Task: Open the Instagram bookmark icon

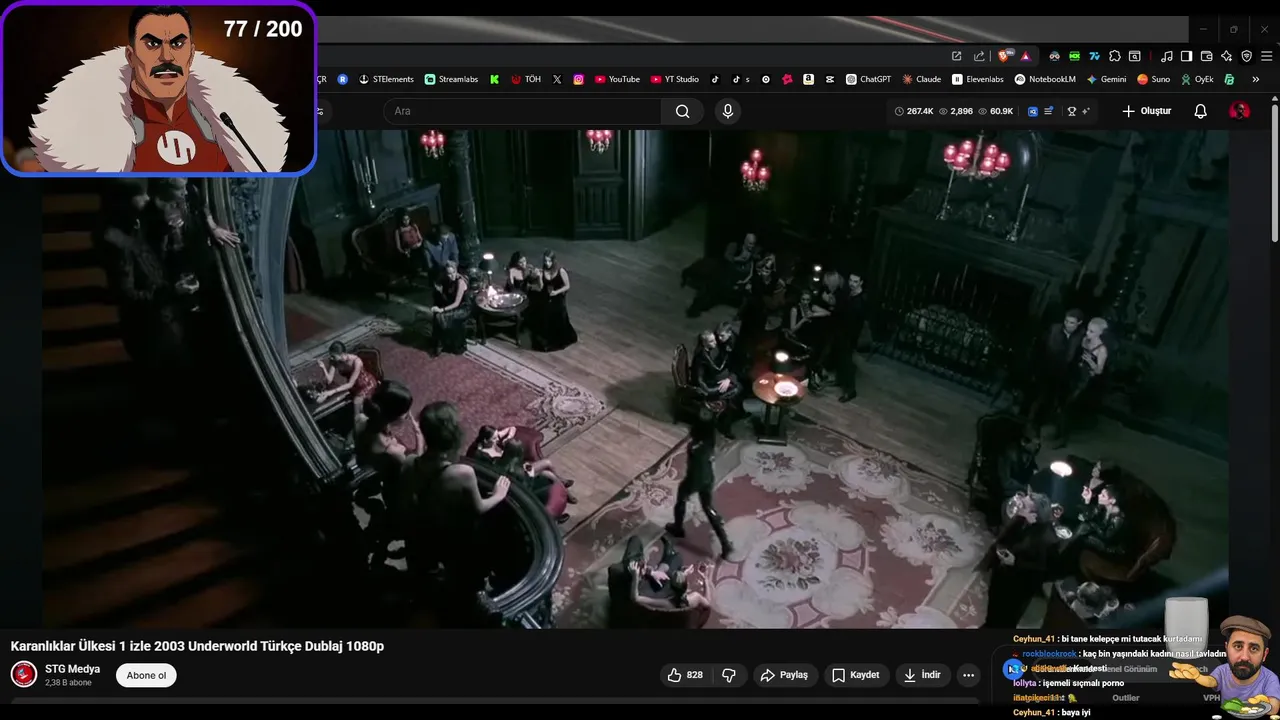Action: click(578, 79)
